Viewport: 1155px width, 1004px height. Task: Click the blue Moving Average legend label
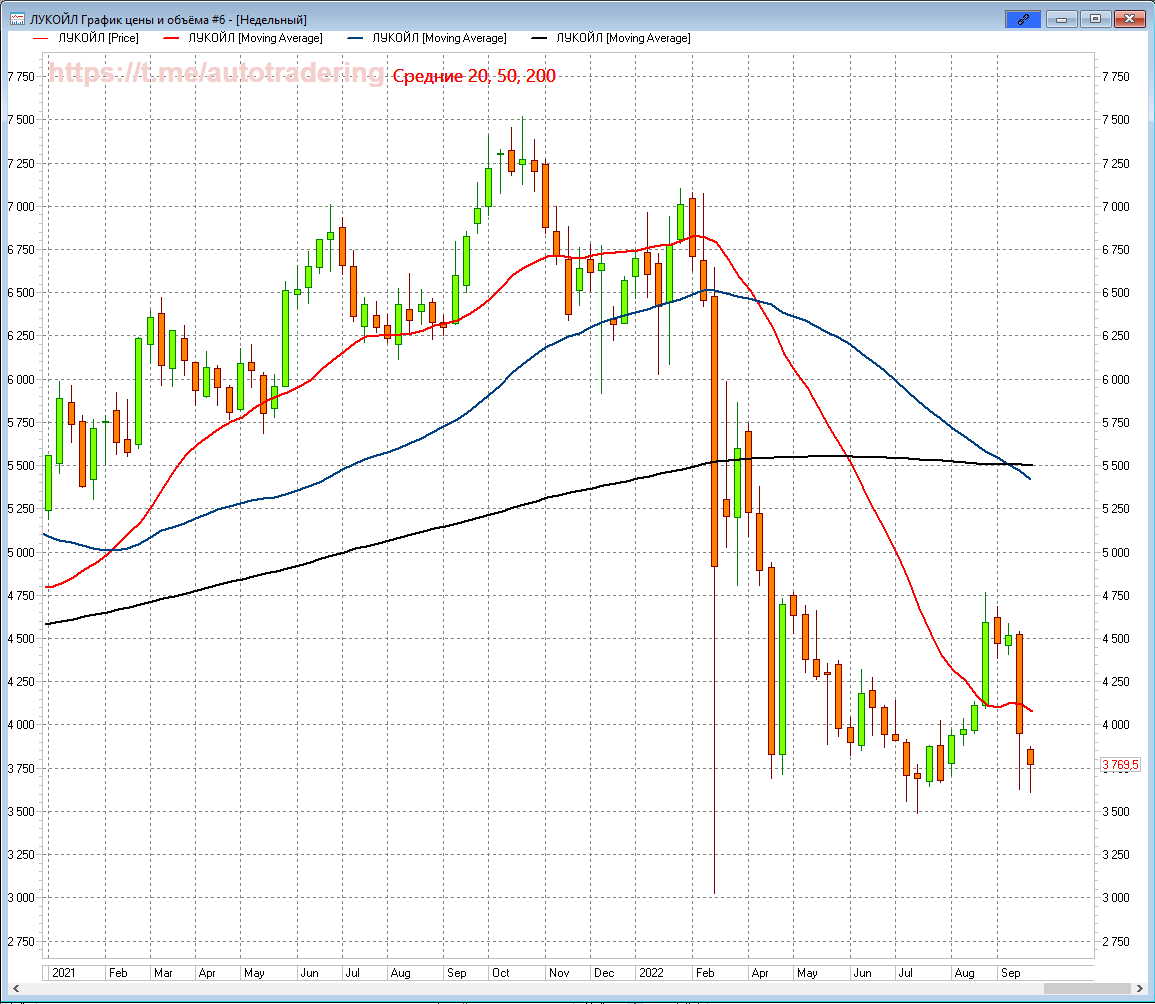point(439,38)
